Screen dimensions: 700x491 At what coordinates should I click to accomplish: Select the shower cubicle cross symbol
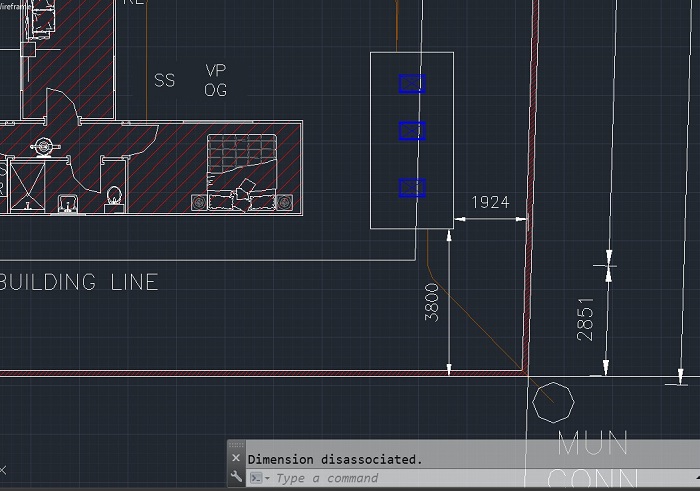click(x=27, y=186)
